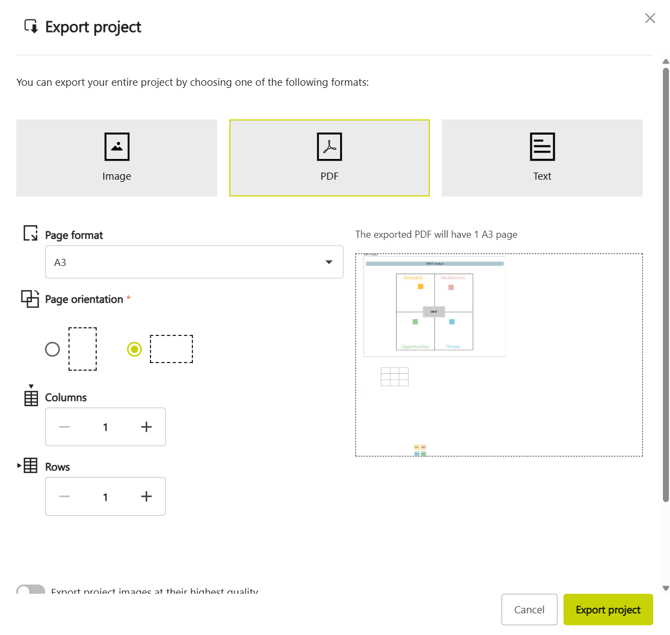Decrease the Rows count with minus
The height and width of the screenshot is (635, 670).
65,497
